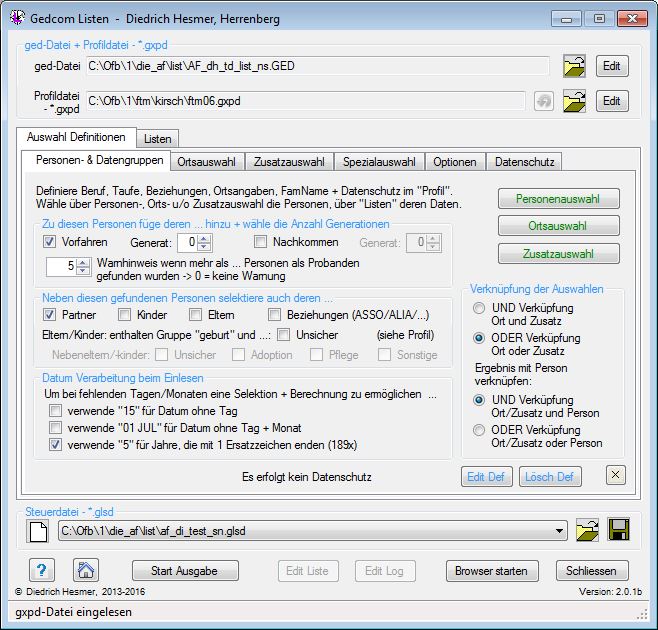Screen dimensions: 658x630
Task: Click the blank new Steuerdatei icon
Action: (38, 531)
